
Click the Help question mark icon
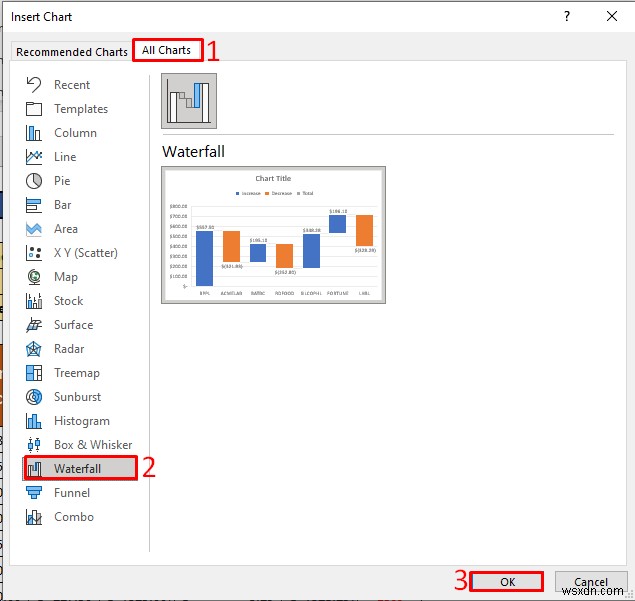(x=567, y=16)
